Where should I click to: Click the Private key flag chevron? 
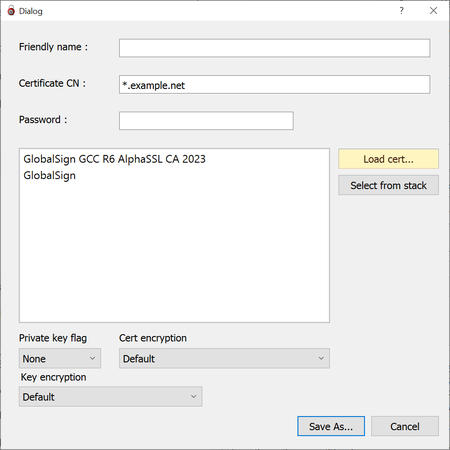click(x=92, y=358)
